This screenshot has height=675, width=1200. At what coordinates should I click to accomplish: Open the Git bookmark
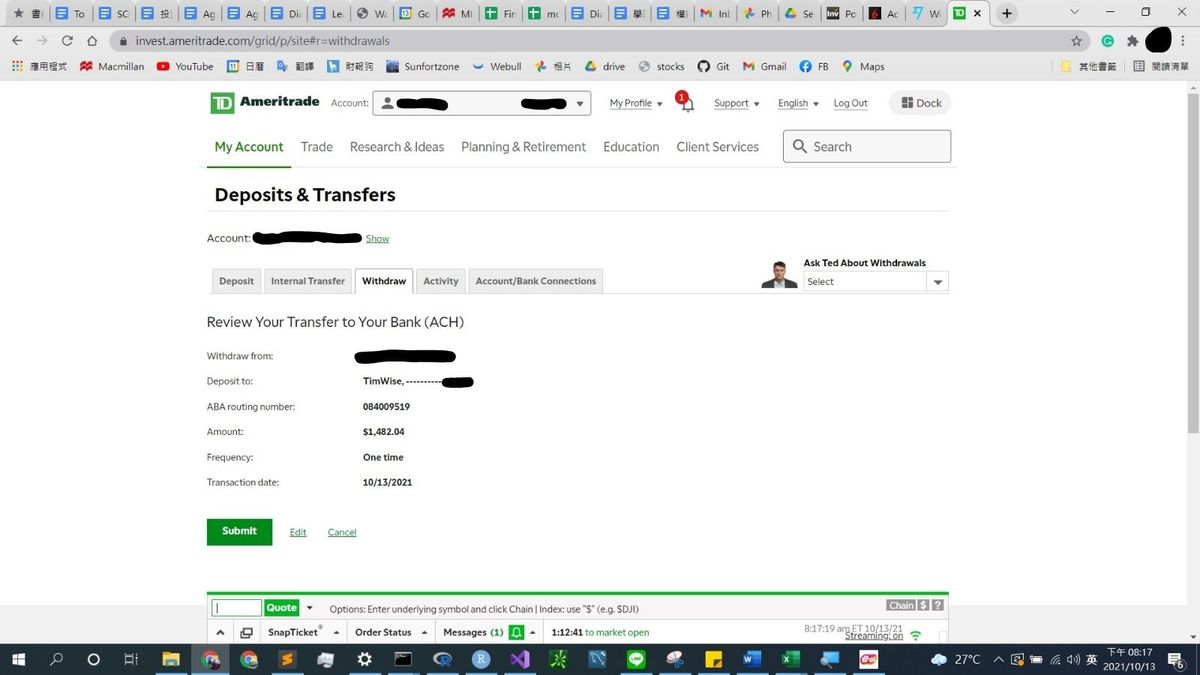point(714,66)
